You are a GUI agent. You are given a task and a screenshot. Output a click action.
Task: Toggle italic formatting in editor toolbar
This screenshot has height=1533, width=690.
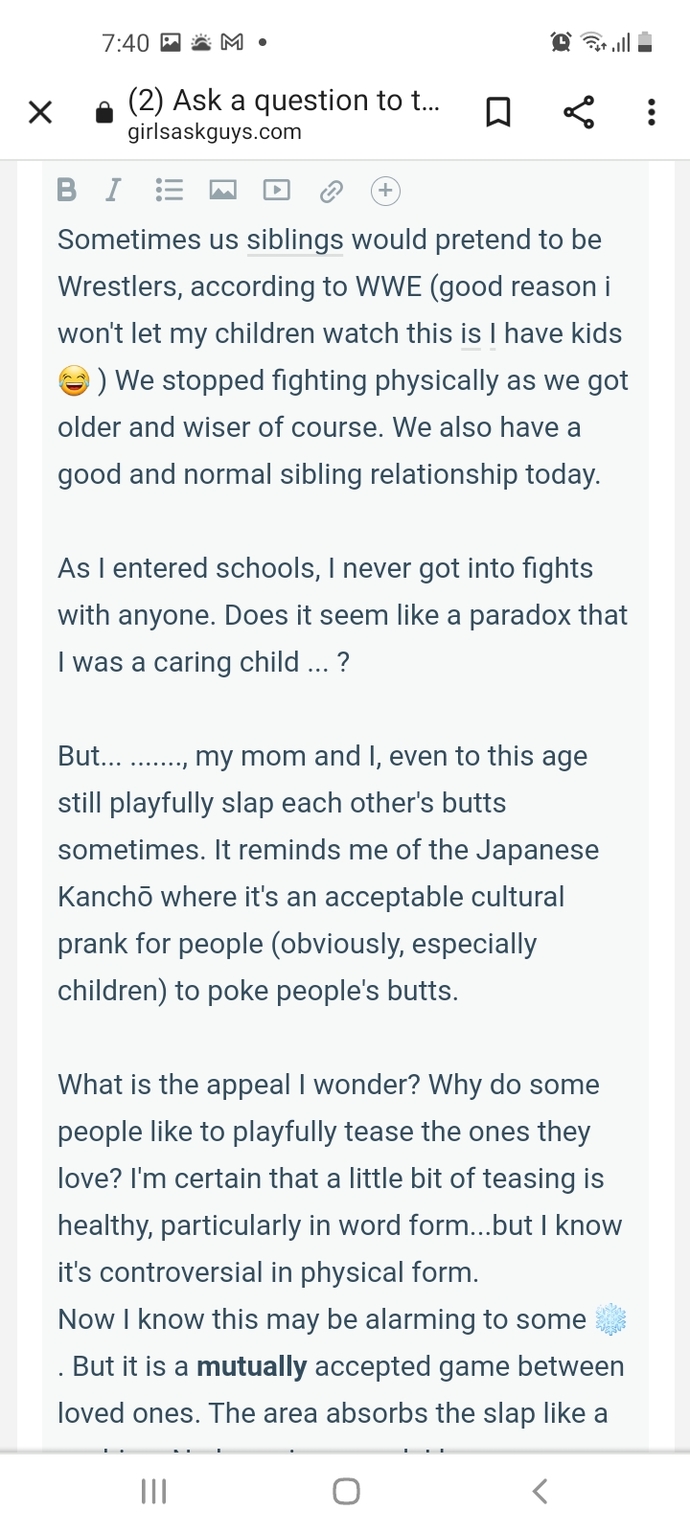(113, 190)
